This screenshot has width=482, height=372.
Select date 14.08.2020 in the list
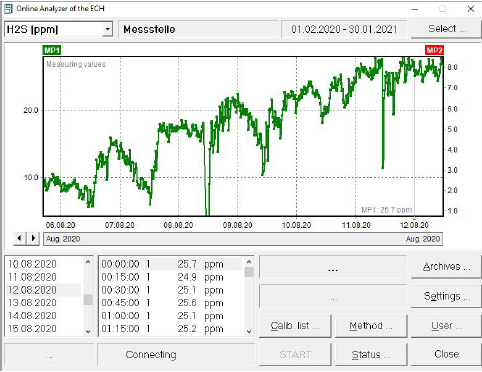44,316
